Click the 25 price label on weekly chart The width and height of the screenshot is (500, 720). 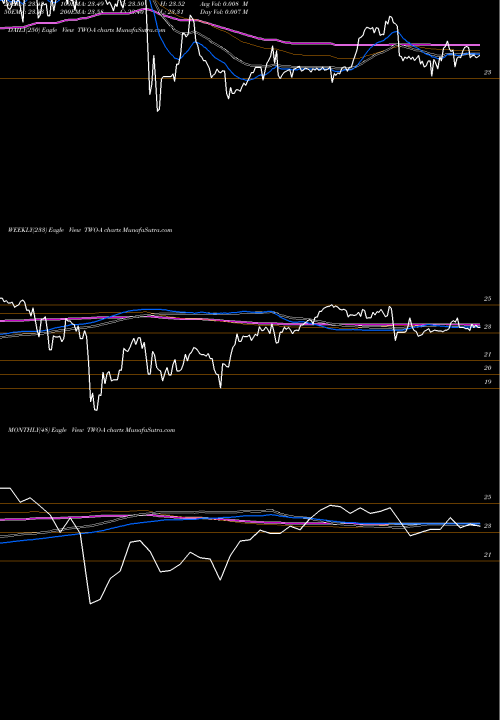[x=487, y=298]
